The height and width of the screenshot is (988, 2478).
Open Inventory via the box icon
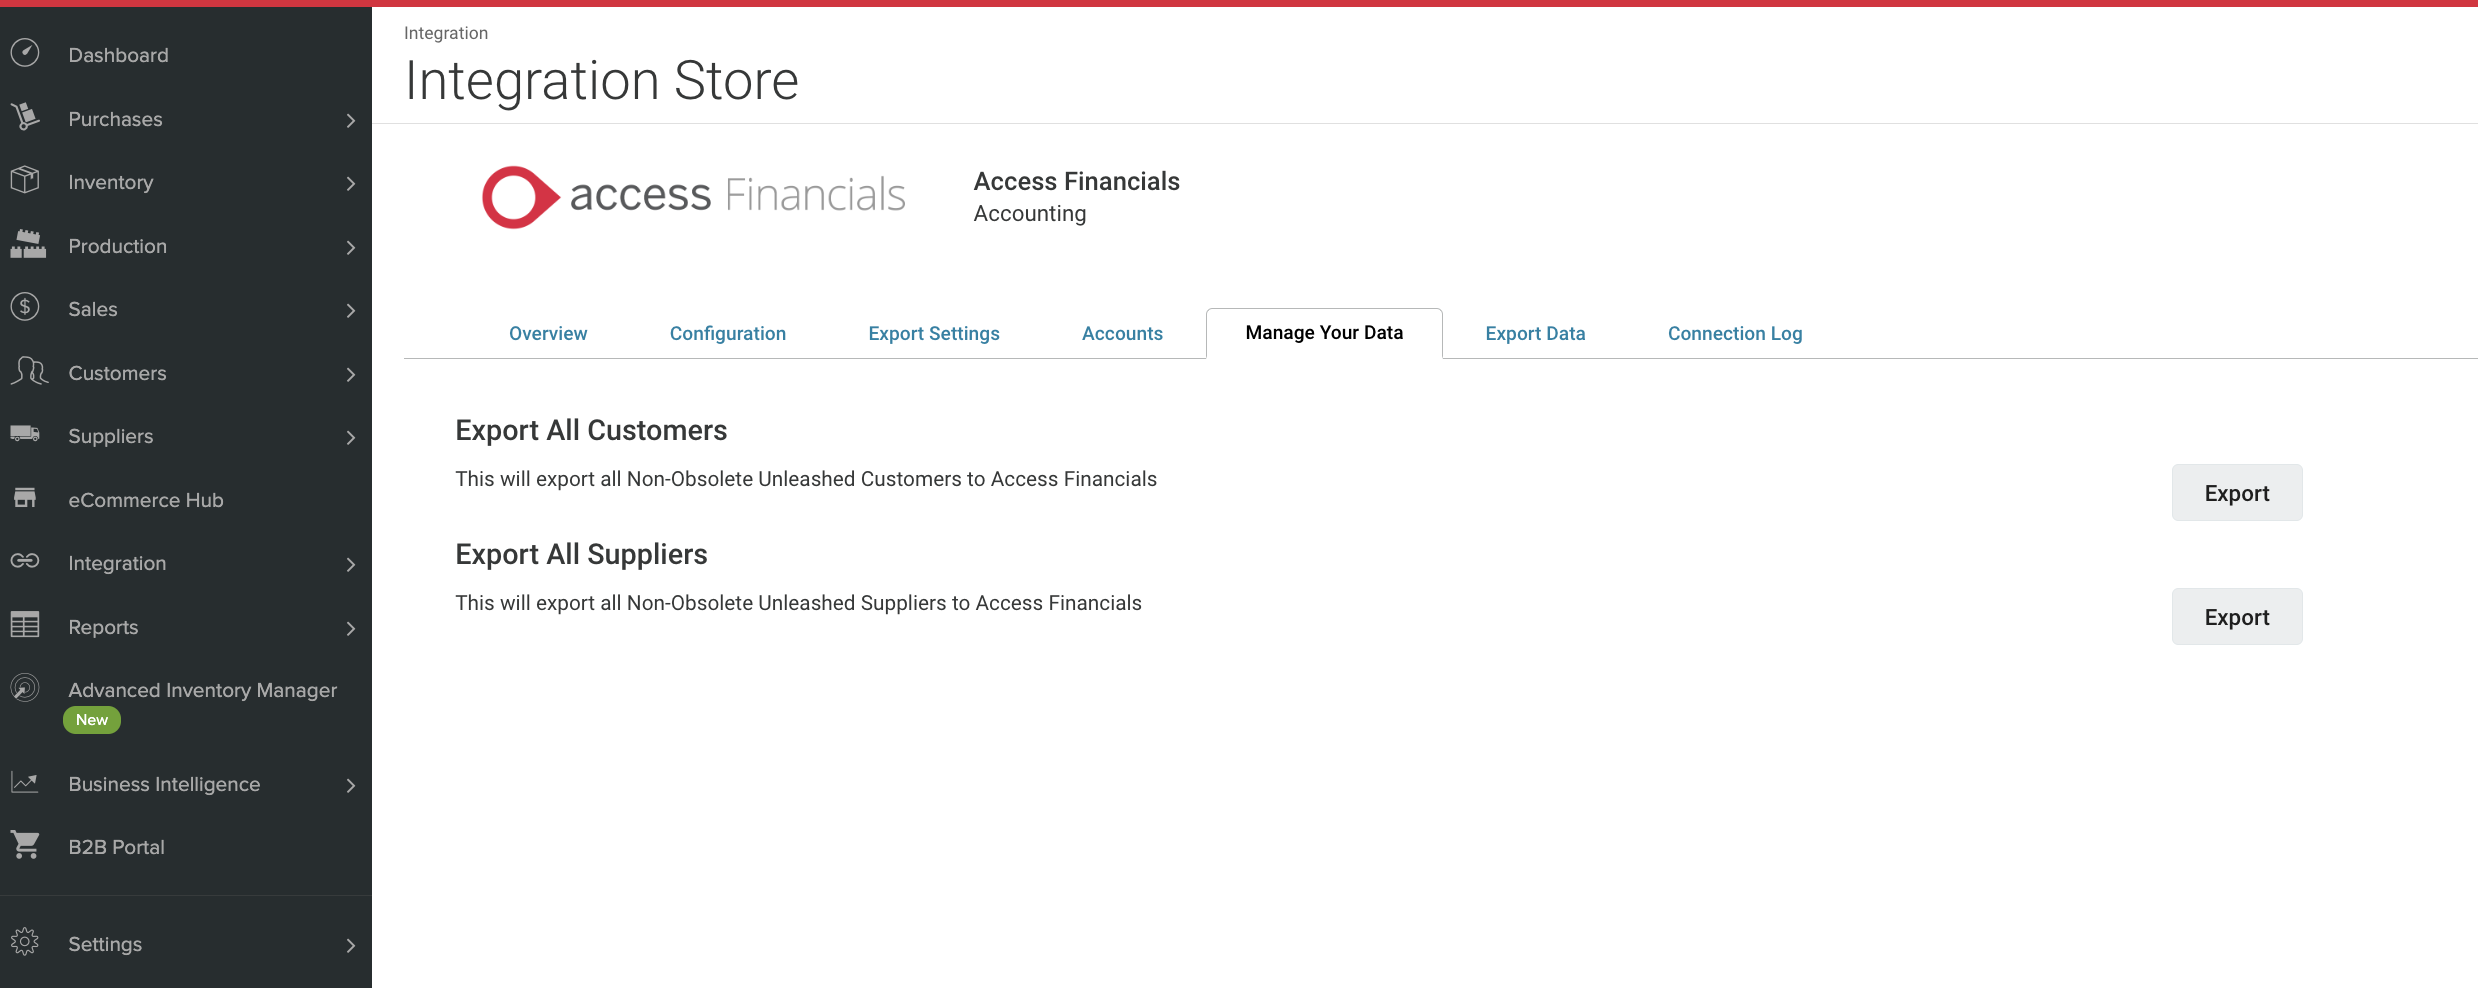tap(25, 181)
